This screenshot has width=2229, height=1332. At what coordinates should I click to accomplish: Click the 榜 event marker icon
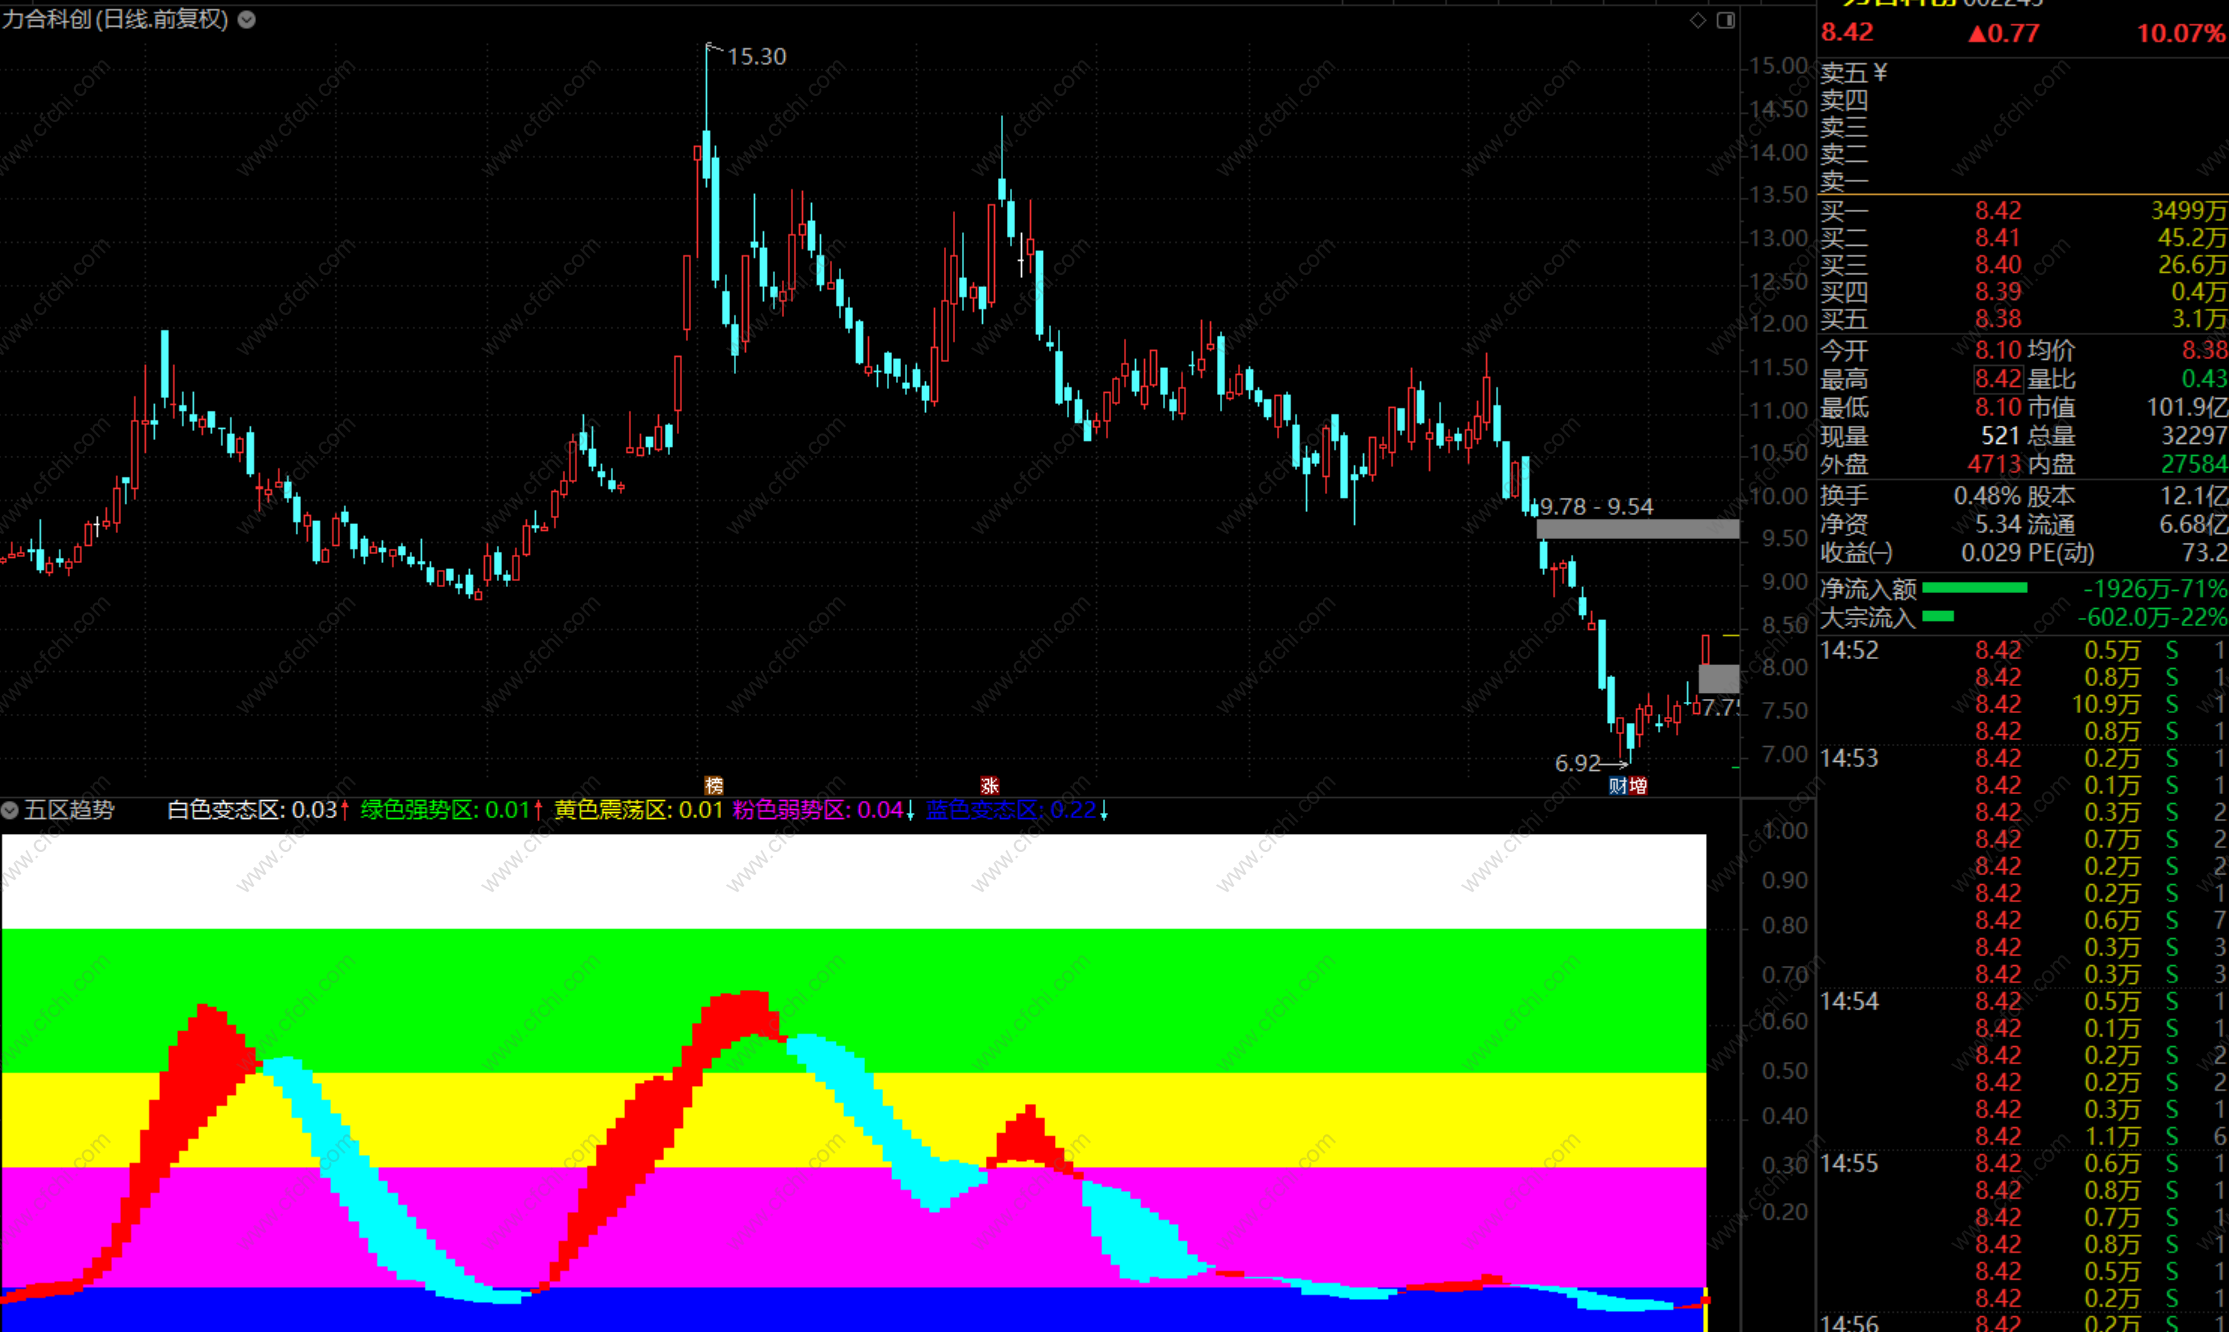coord(713,786)
